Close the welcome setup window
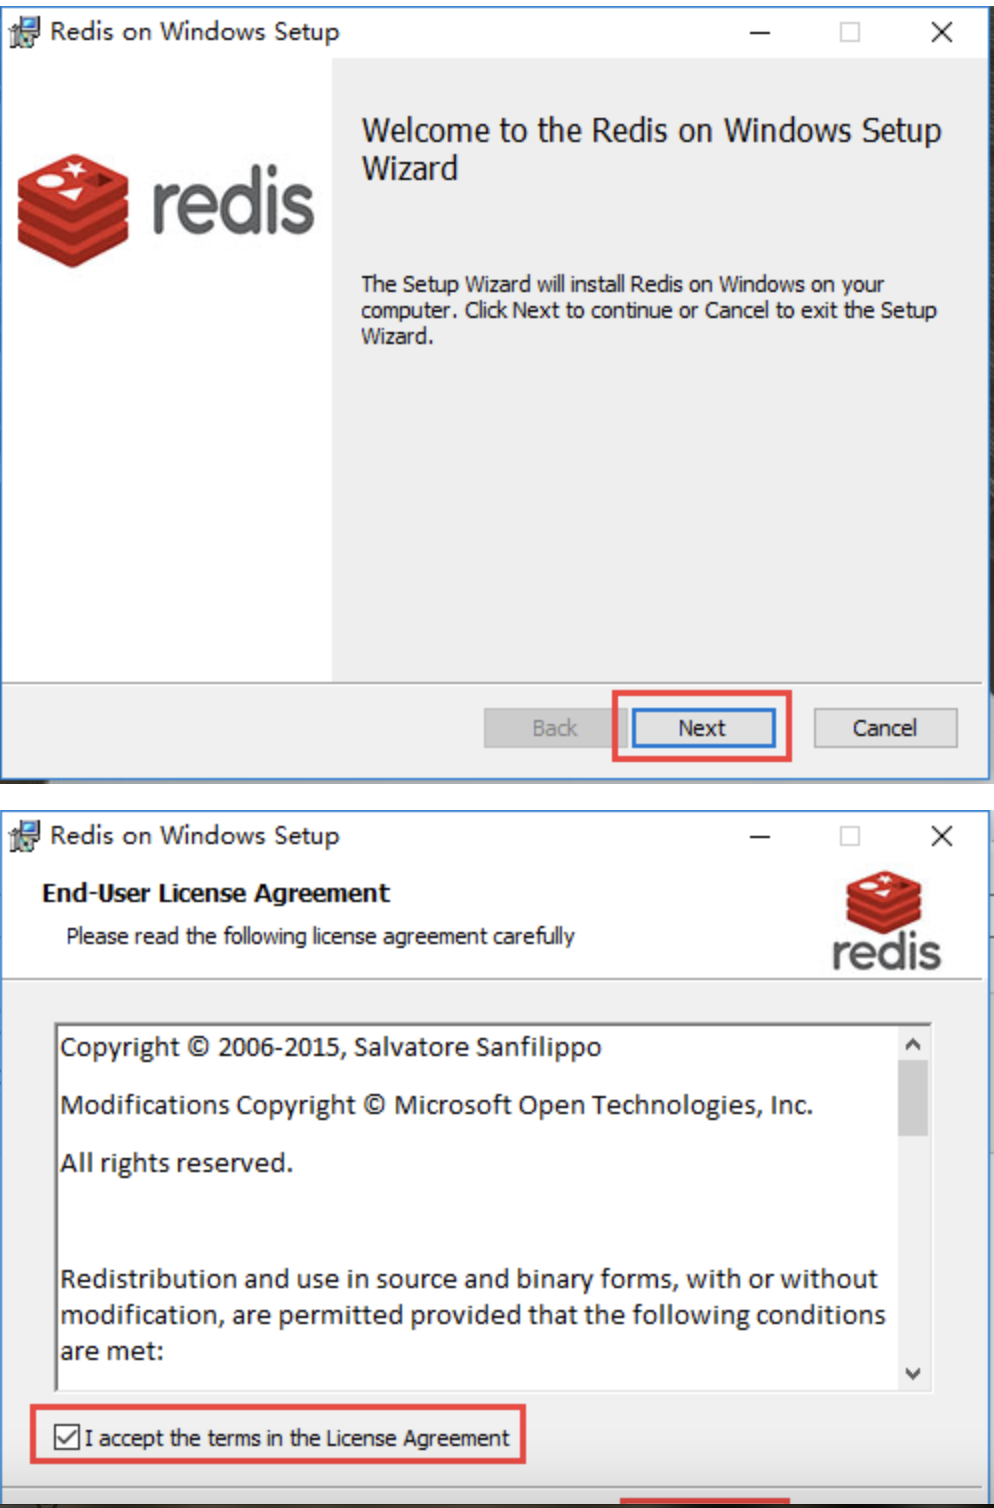This screenshot has height=1508, width=994. tap(941, 32)
